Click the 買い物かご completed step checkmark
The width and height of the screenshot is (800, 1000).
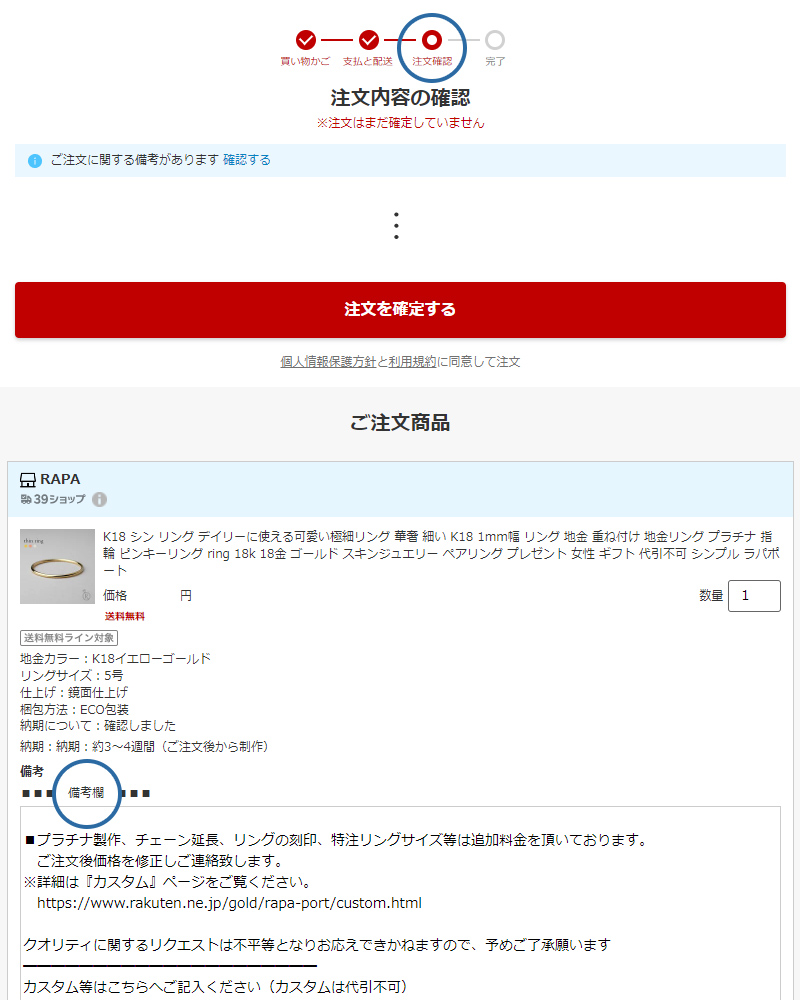pos(306,40)
